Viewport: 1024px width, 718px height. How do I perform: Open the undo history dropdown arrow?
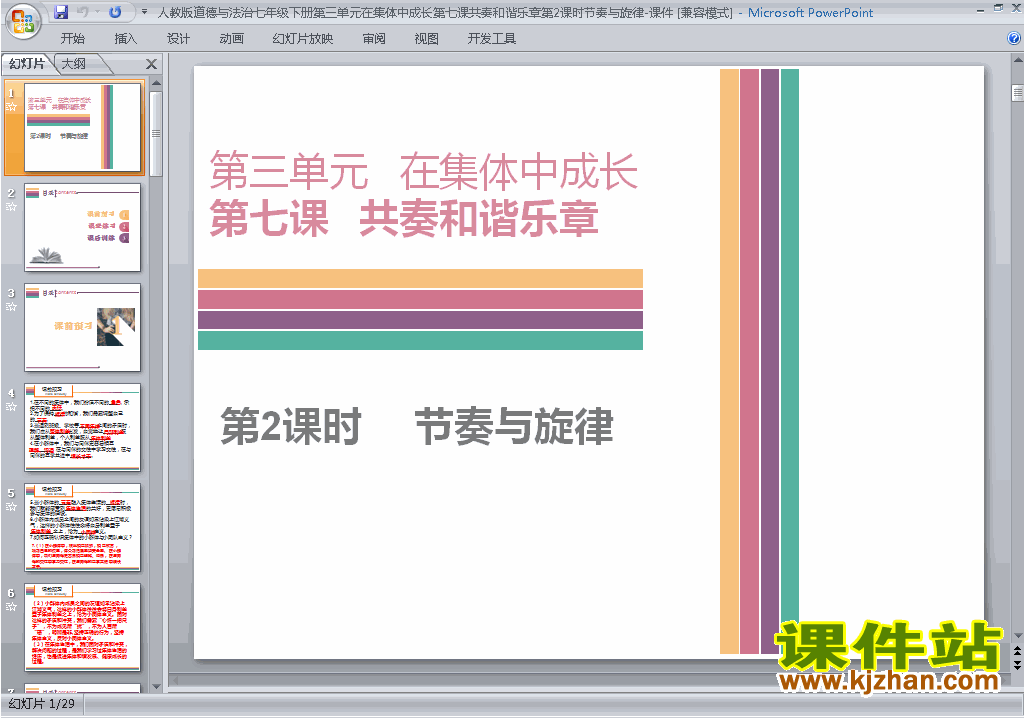(97, 12)
